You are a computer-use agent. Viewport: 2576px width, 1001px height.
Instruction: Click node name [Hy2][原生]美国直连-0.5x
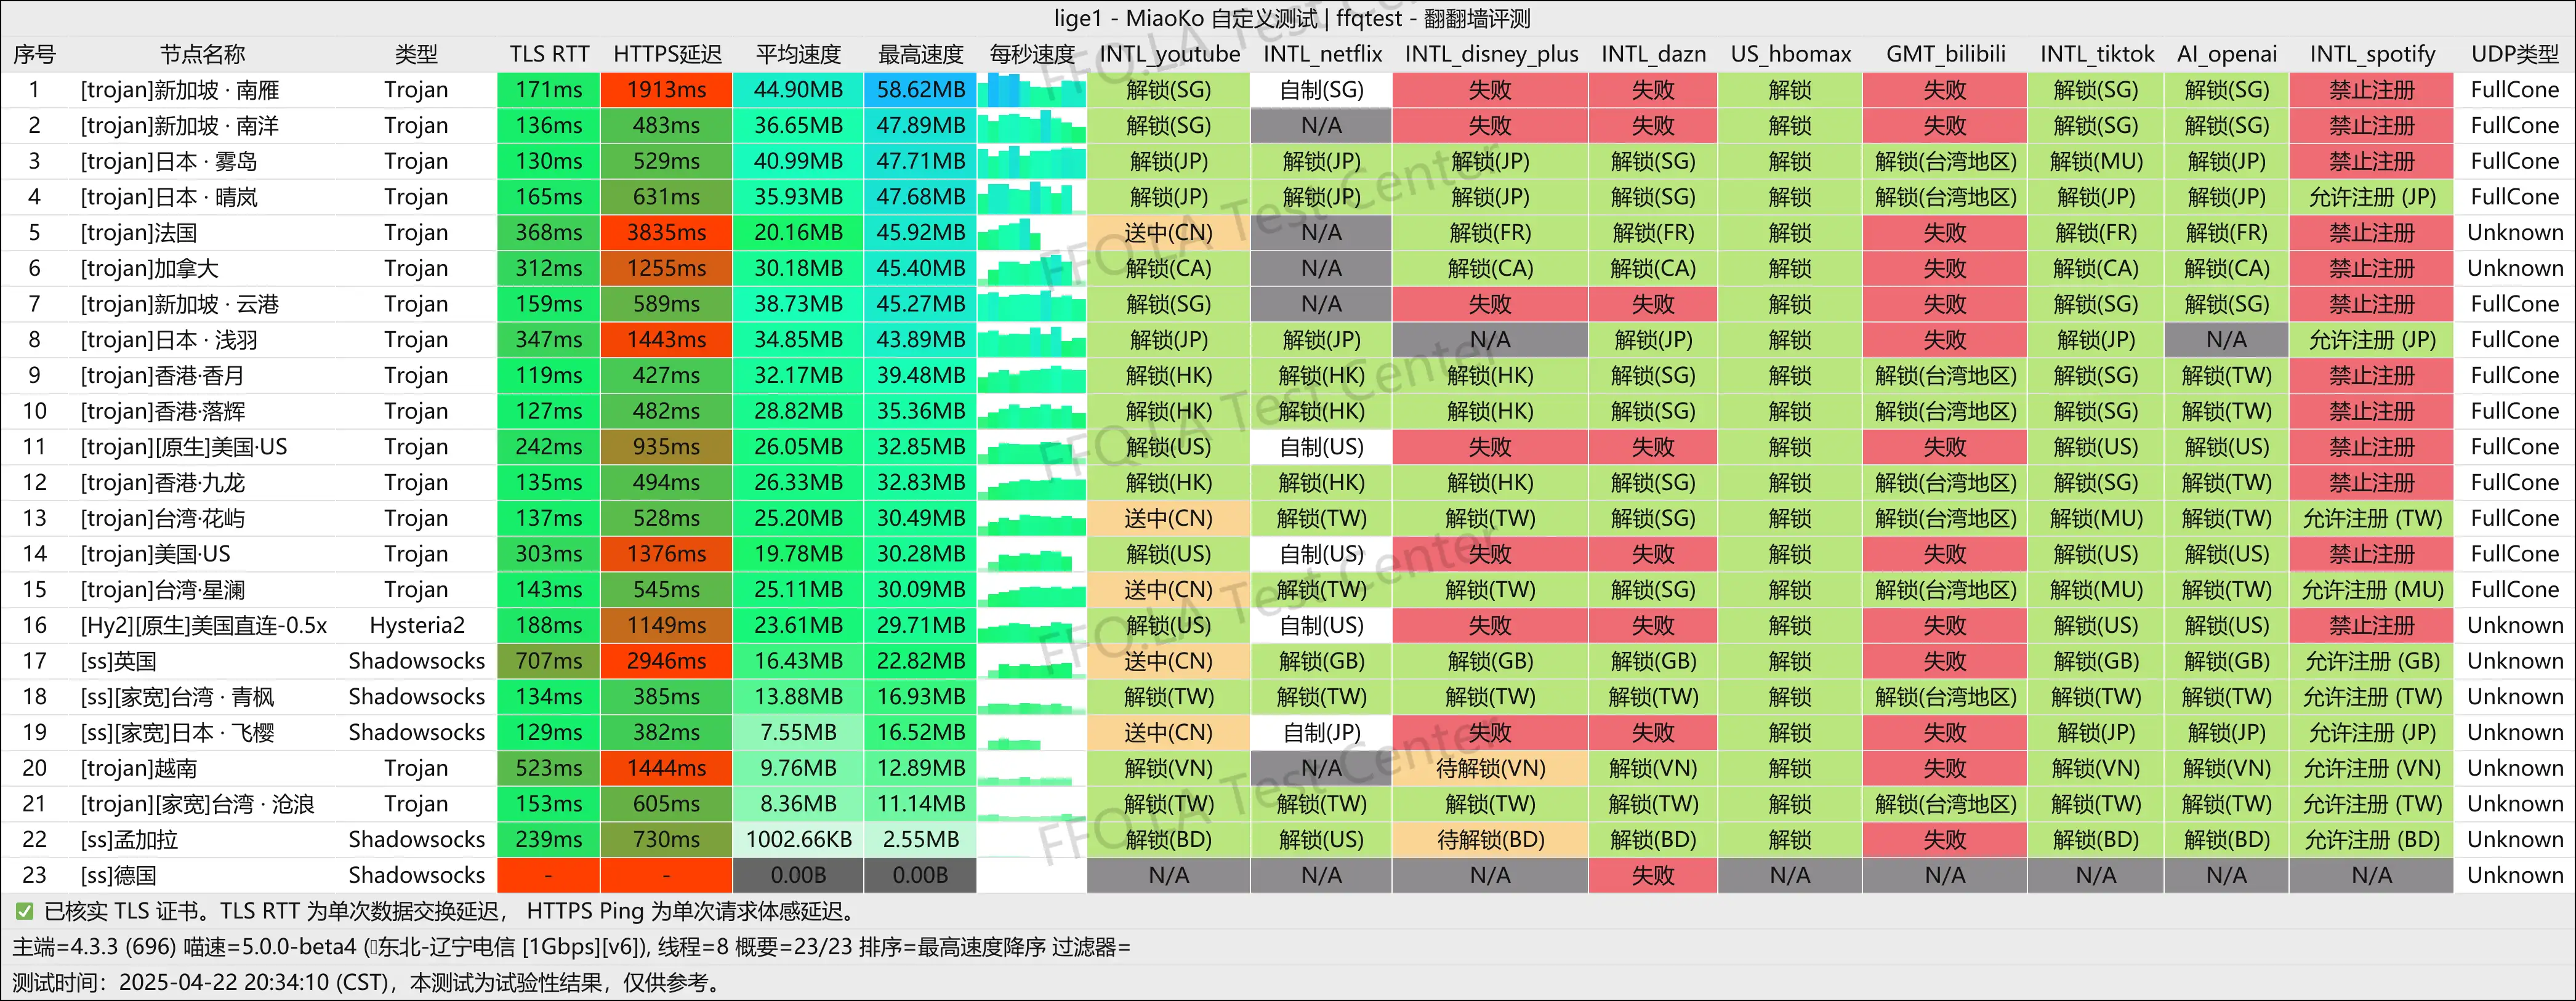click(204, 626)
